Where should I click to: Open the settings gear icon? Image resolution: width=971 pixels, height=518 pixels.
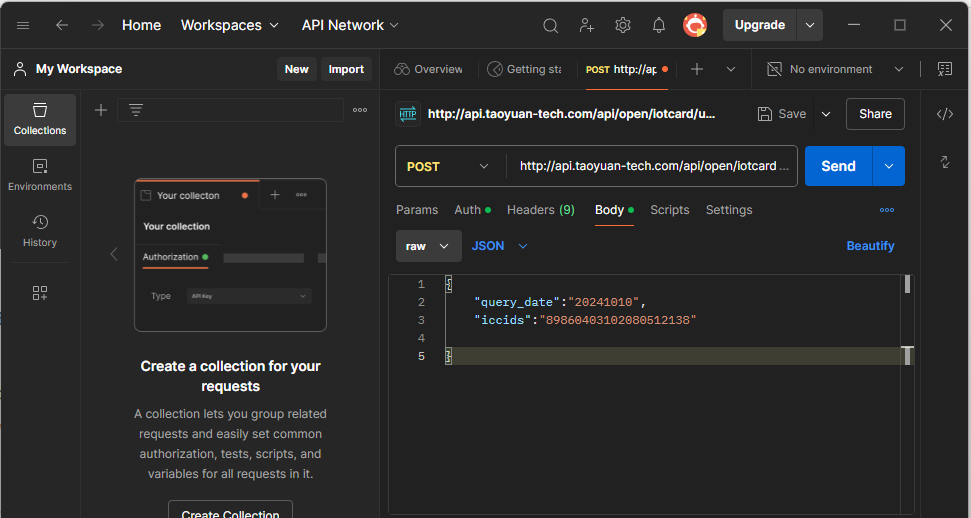tap(623, 26)
